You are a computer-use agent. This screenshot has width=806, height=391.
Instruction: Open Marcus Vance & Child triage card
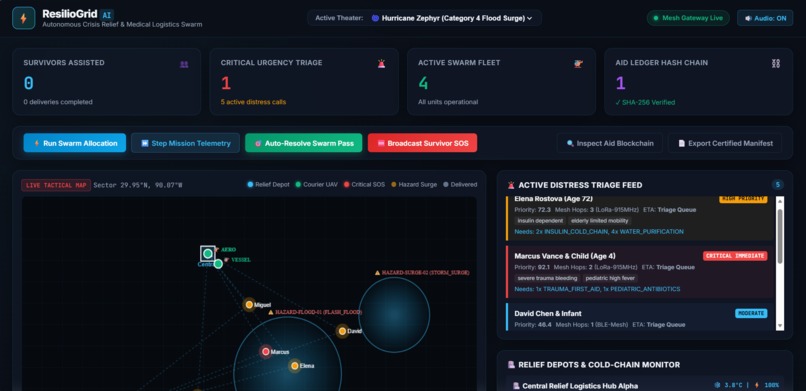point(640,272)
